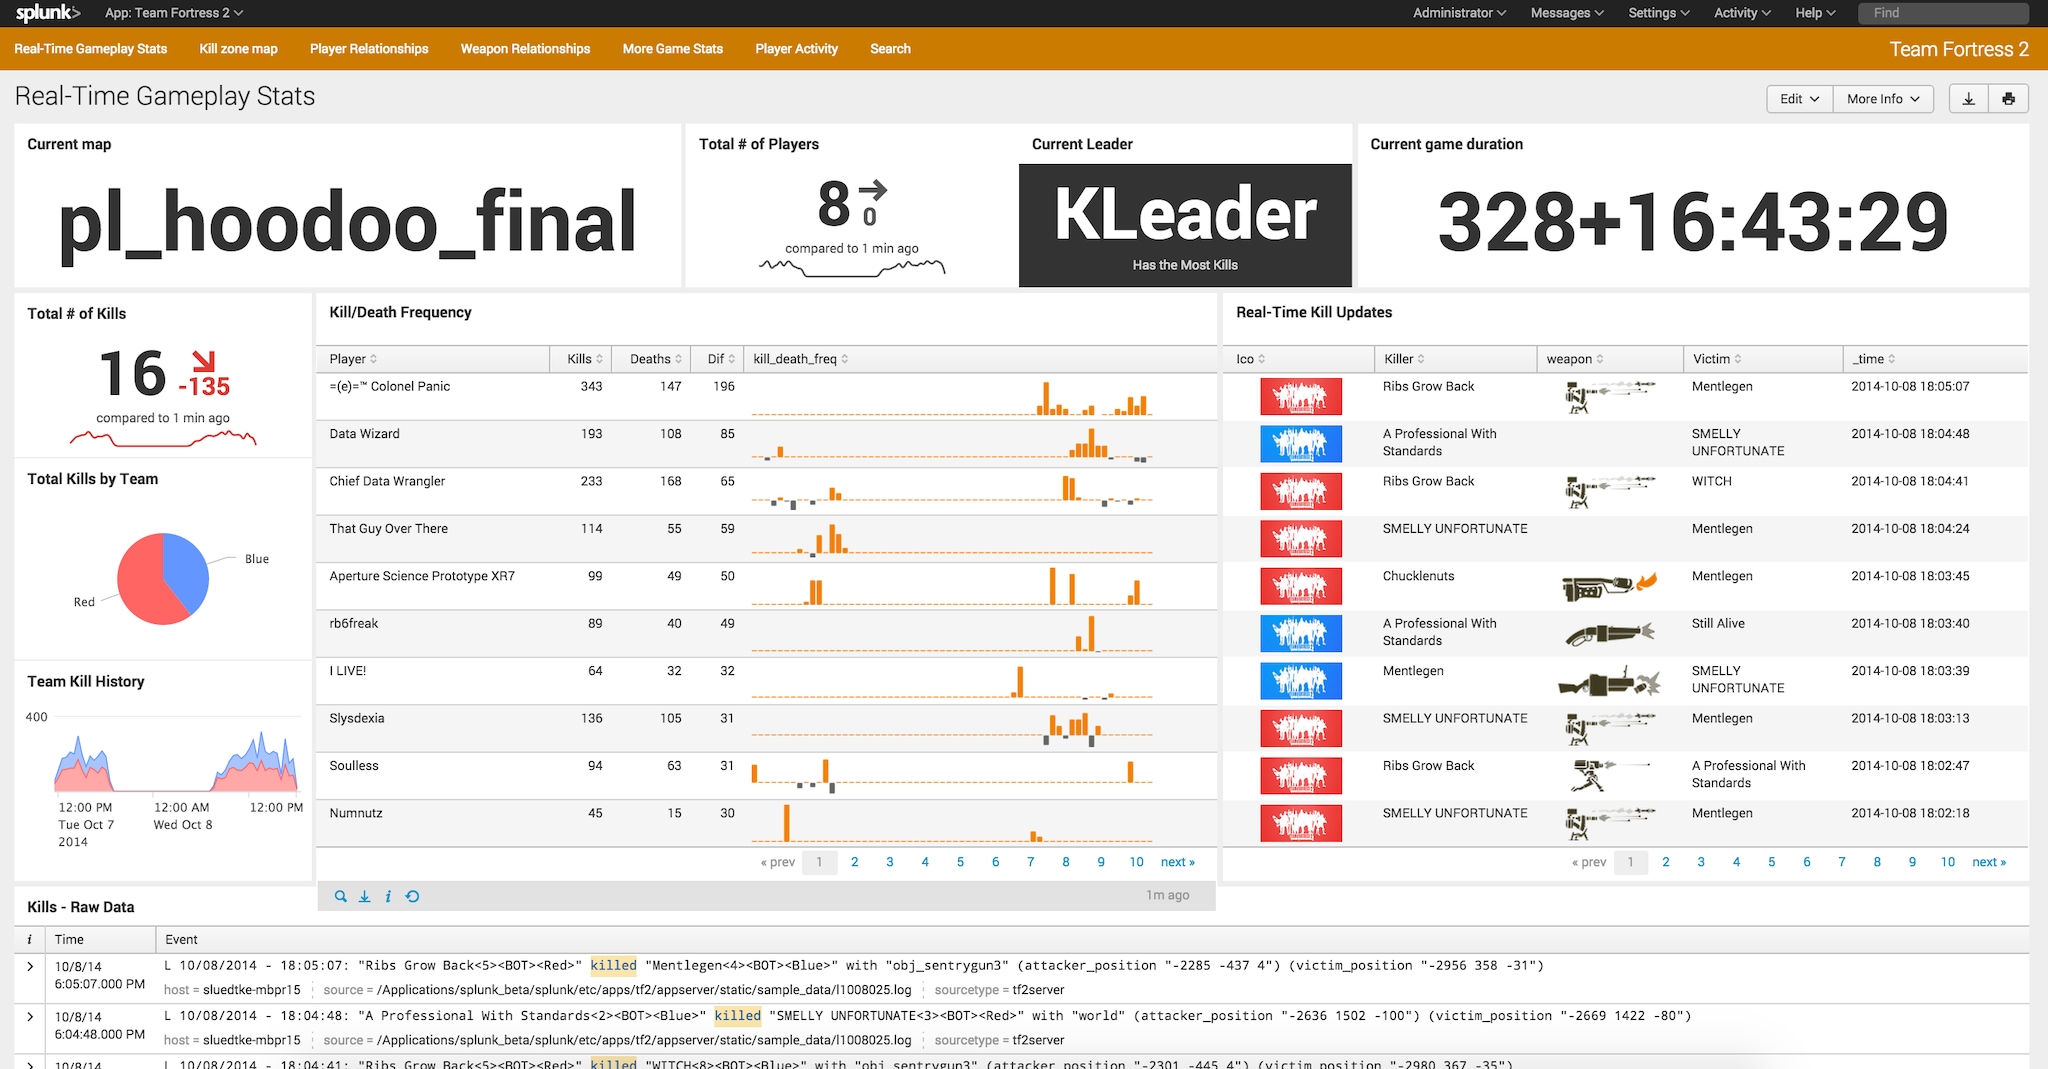Open the More Info dropdown
2048x1069 pixels.
click(x=1883, y=99)
